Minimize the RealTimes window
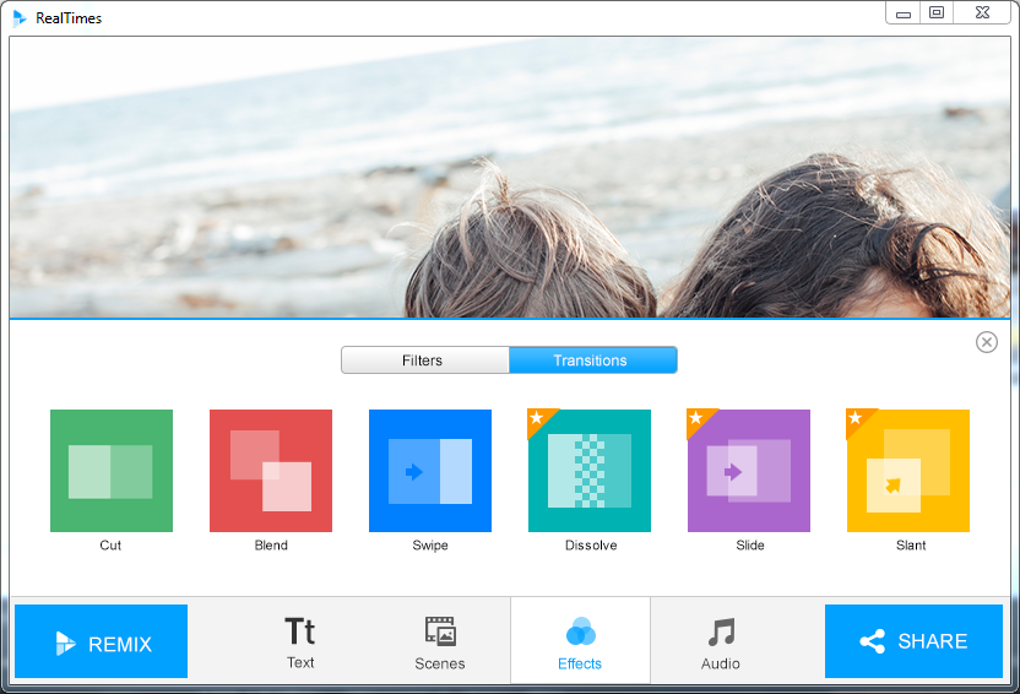1020x694 pixels. tap(903, 13)
